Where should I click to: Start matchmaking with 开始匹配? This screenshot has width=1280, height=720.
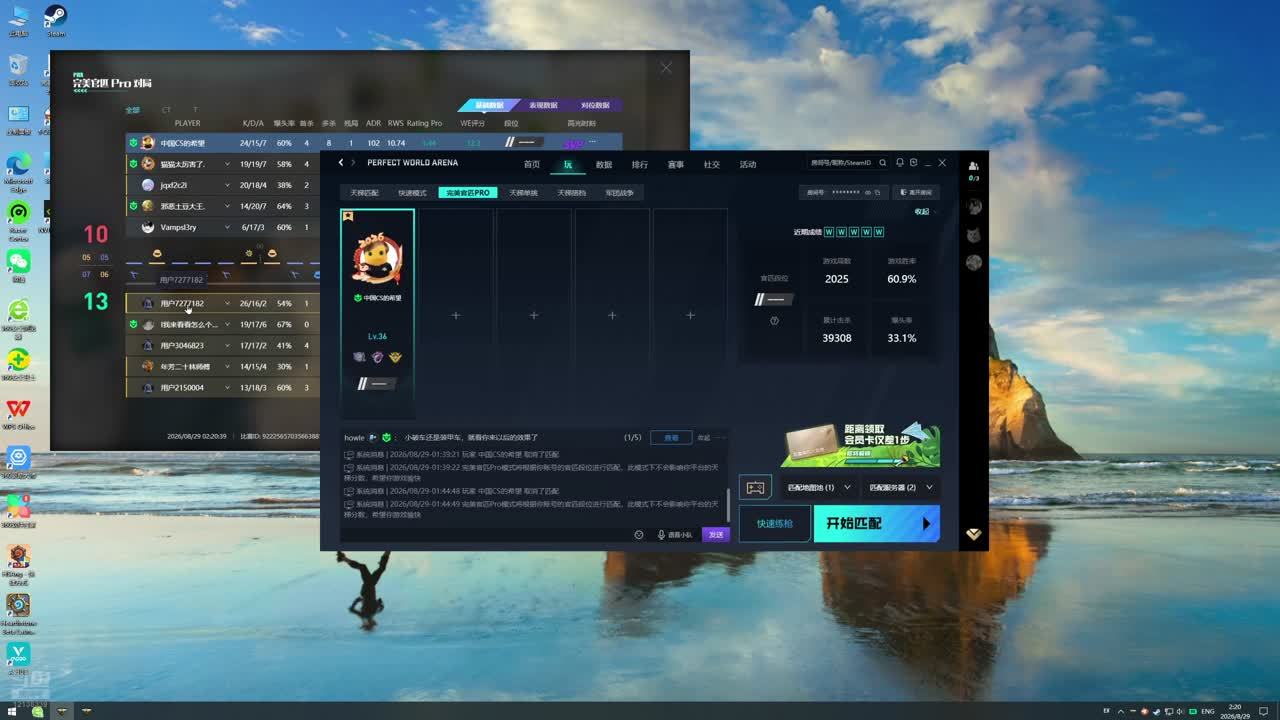[x=877, y=523]
